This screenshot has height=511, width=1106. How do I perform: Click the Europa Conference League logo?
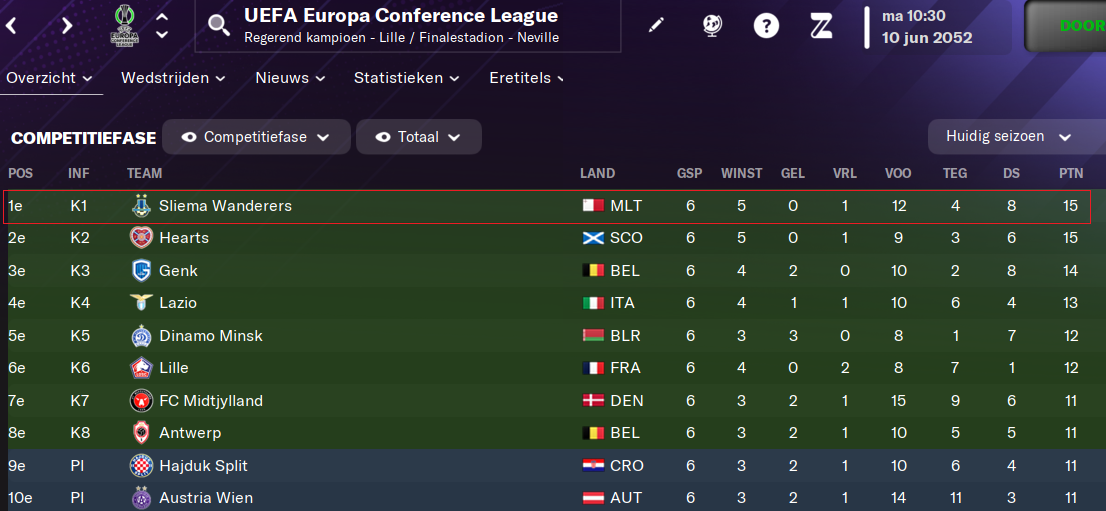(x=127, y=25)
